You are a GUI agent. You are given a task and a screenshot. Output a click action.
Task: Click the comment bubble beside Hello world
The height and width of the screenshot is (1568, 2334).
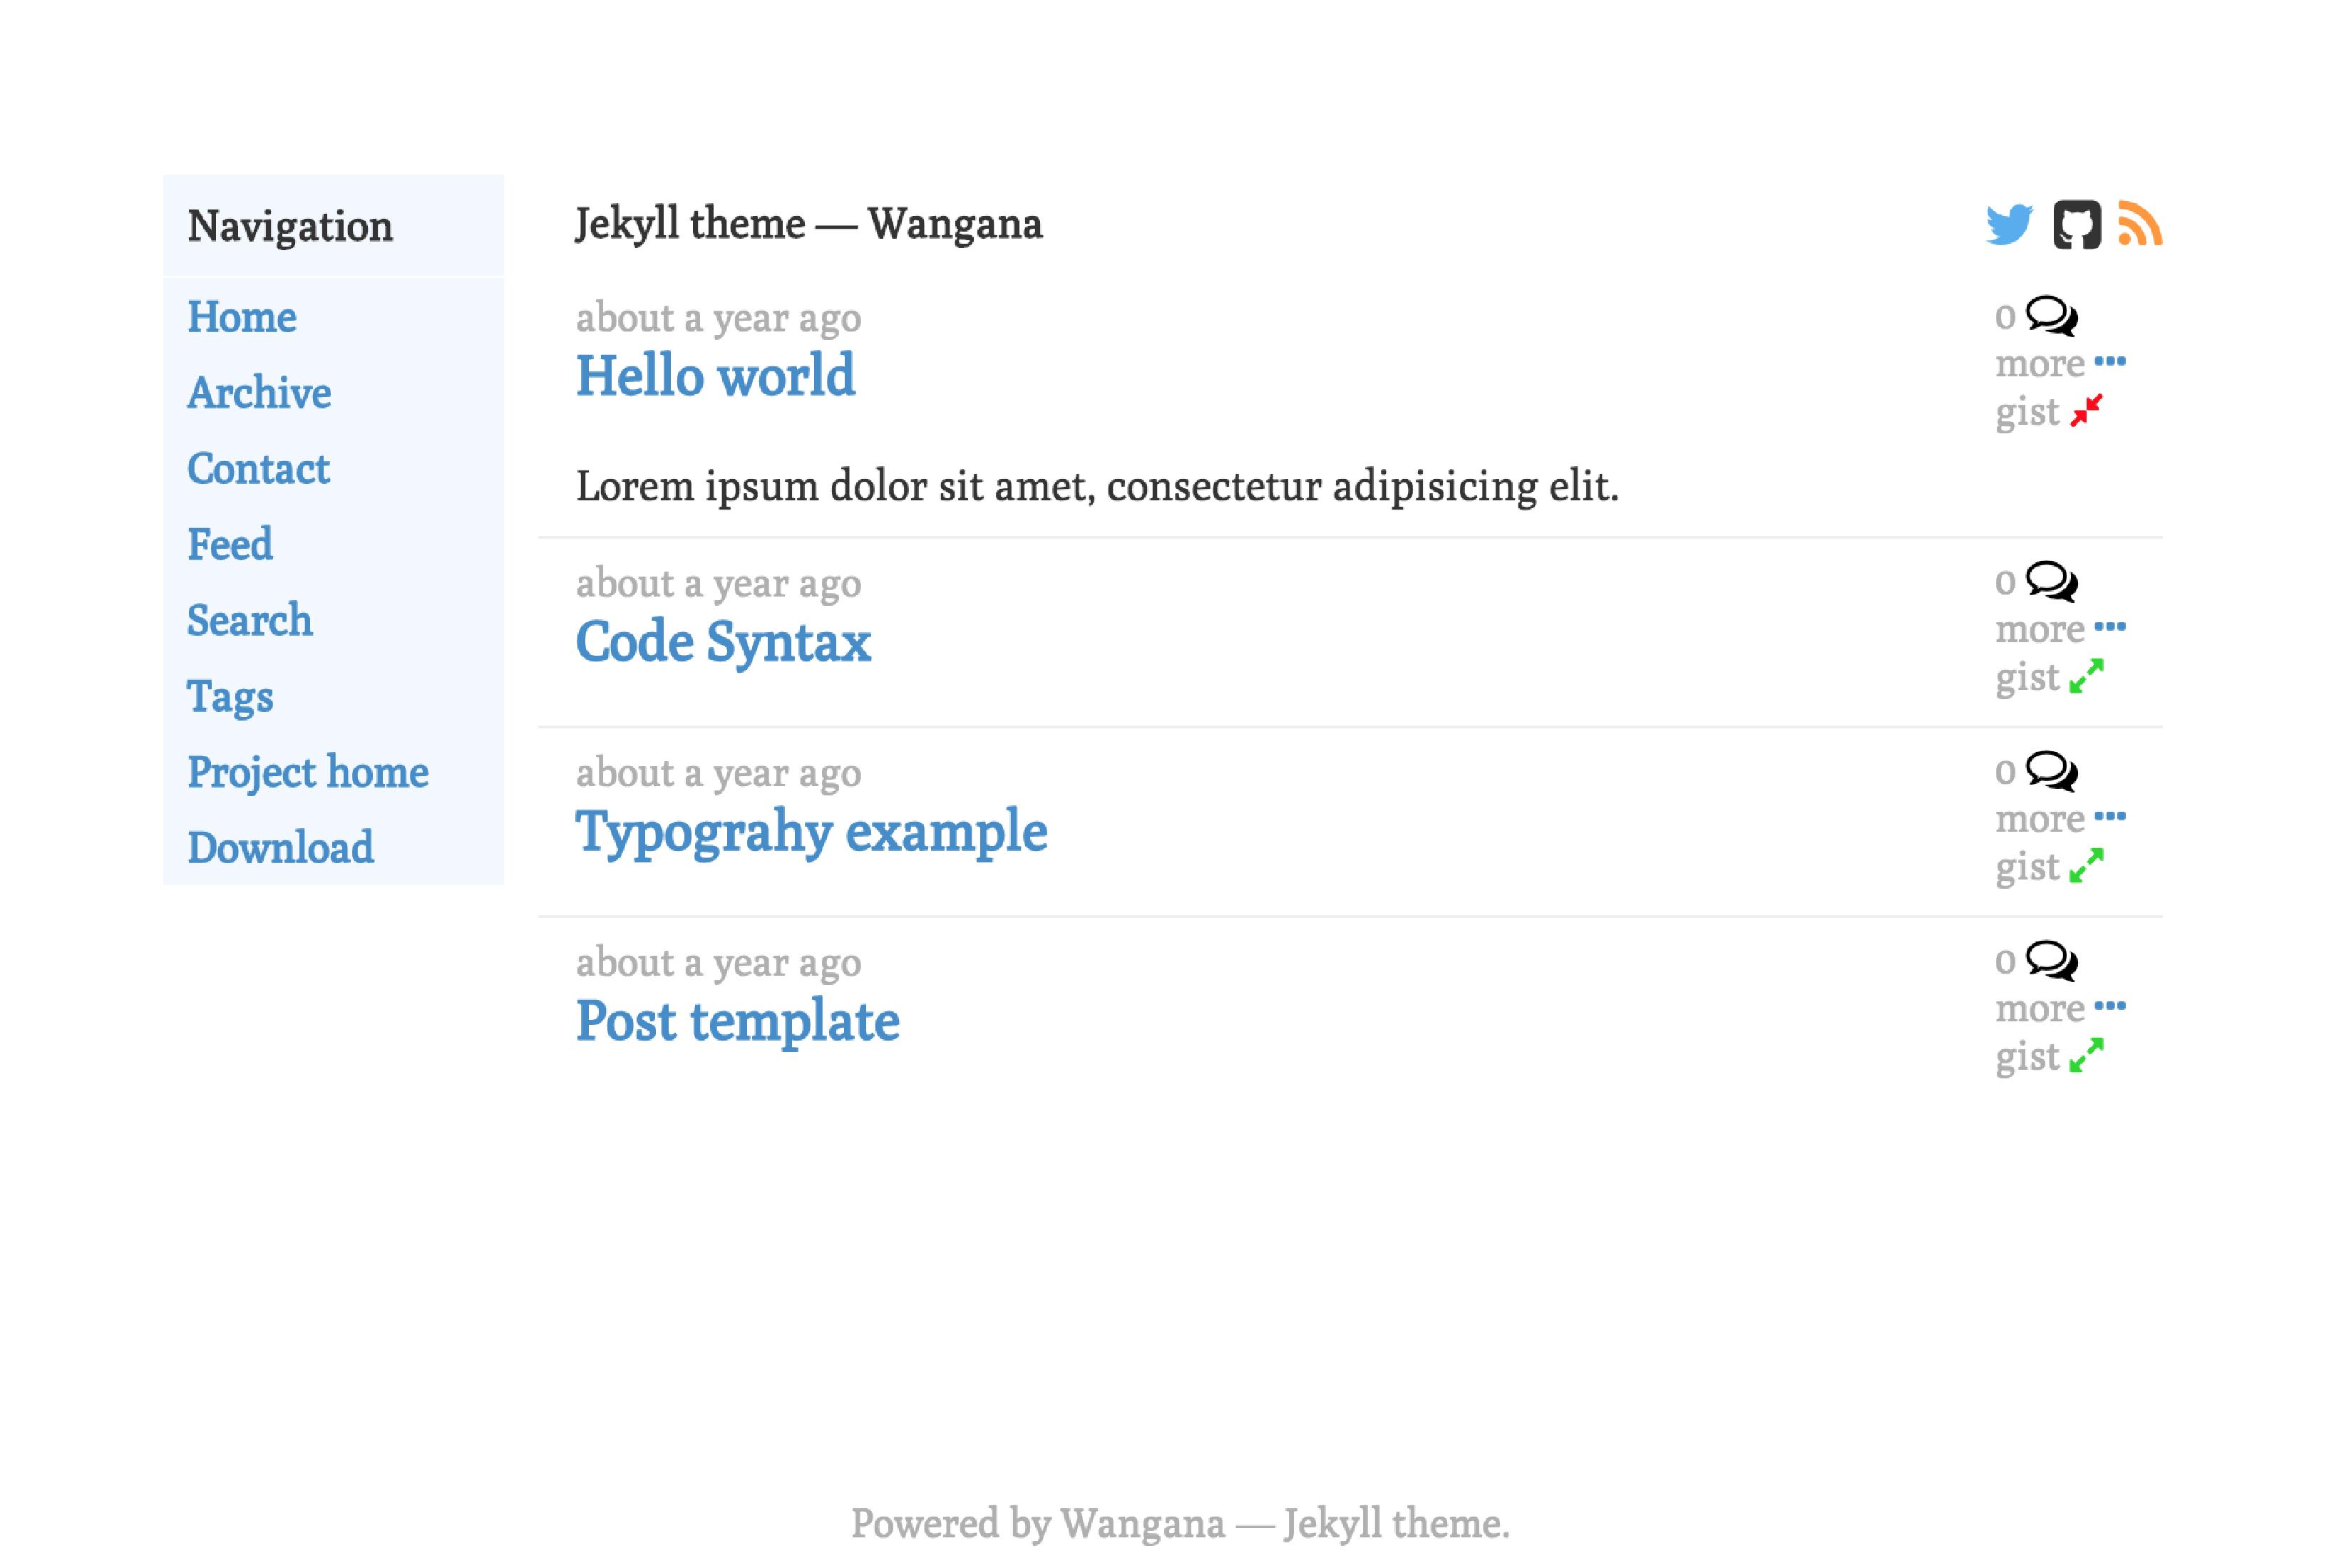point(2051,318)
